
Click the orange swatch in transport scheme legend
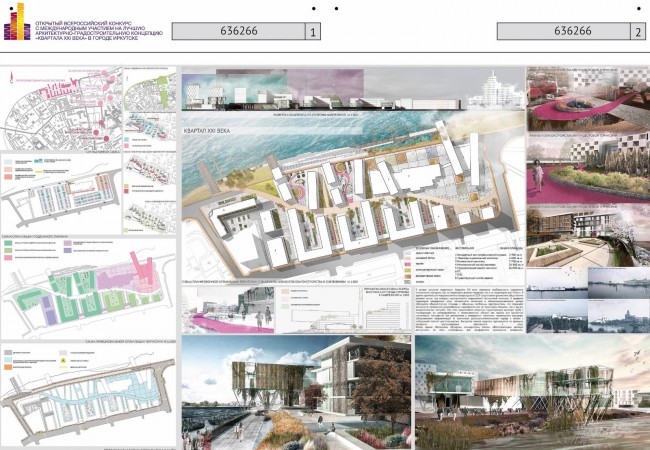[x=8, y=367]
